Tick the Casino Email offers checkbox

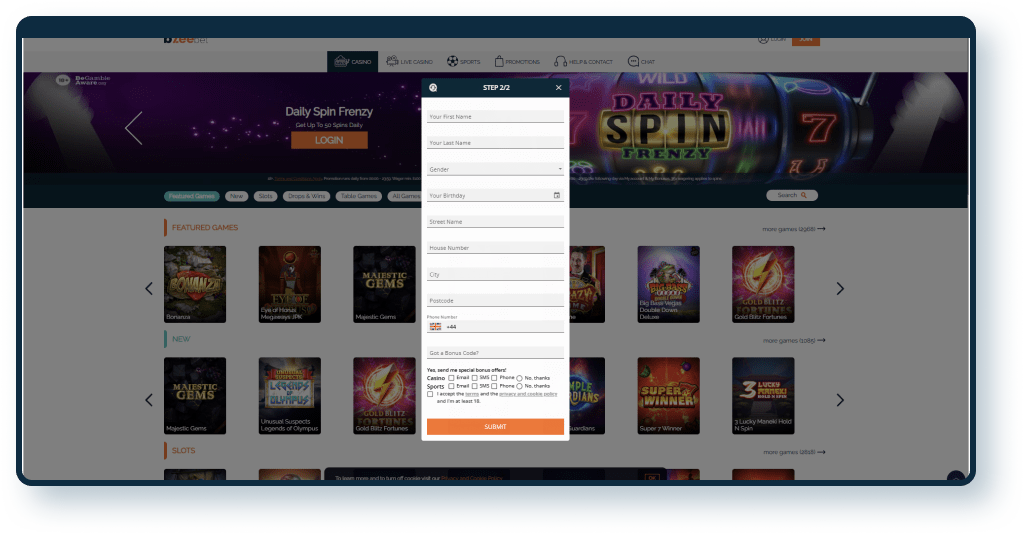click(x=452, y=378)
